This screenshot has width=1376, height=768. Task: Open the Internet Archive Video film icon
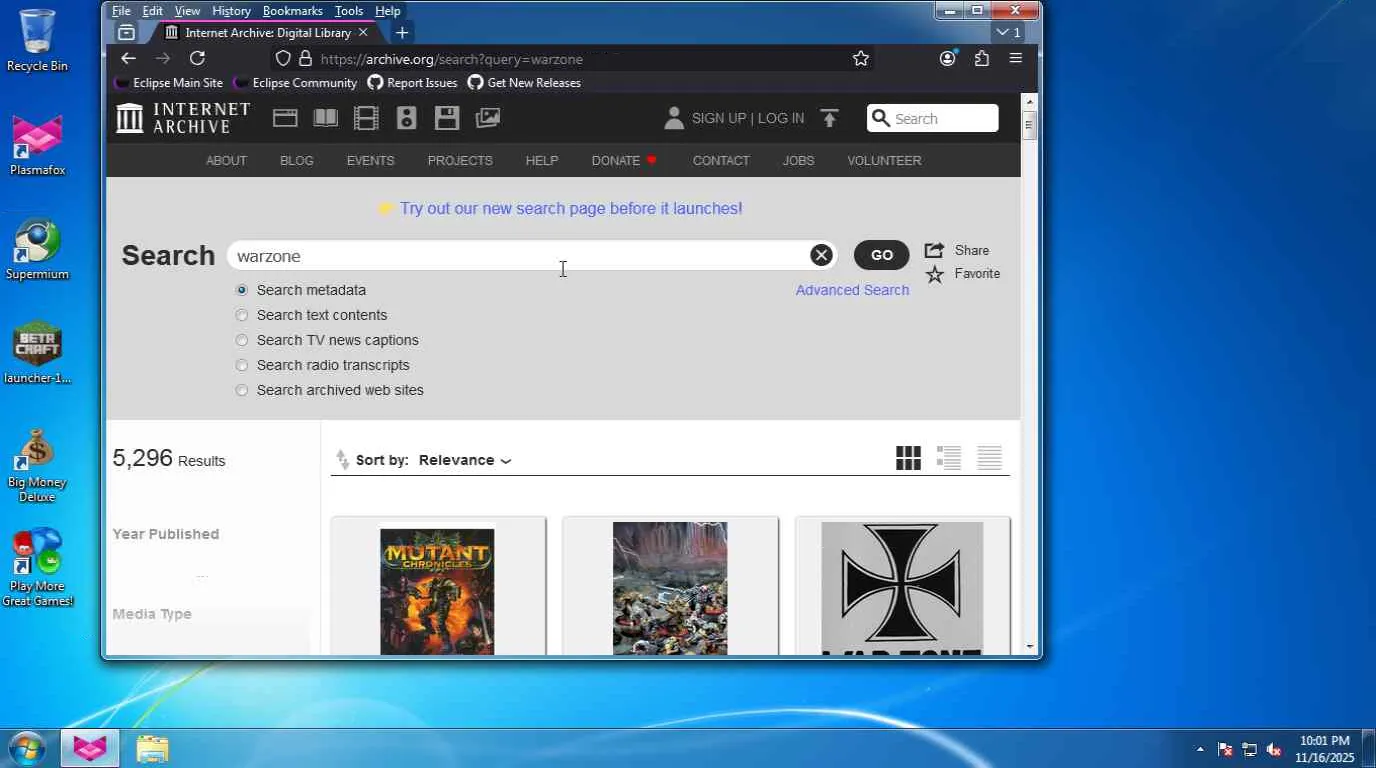366,118
